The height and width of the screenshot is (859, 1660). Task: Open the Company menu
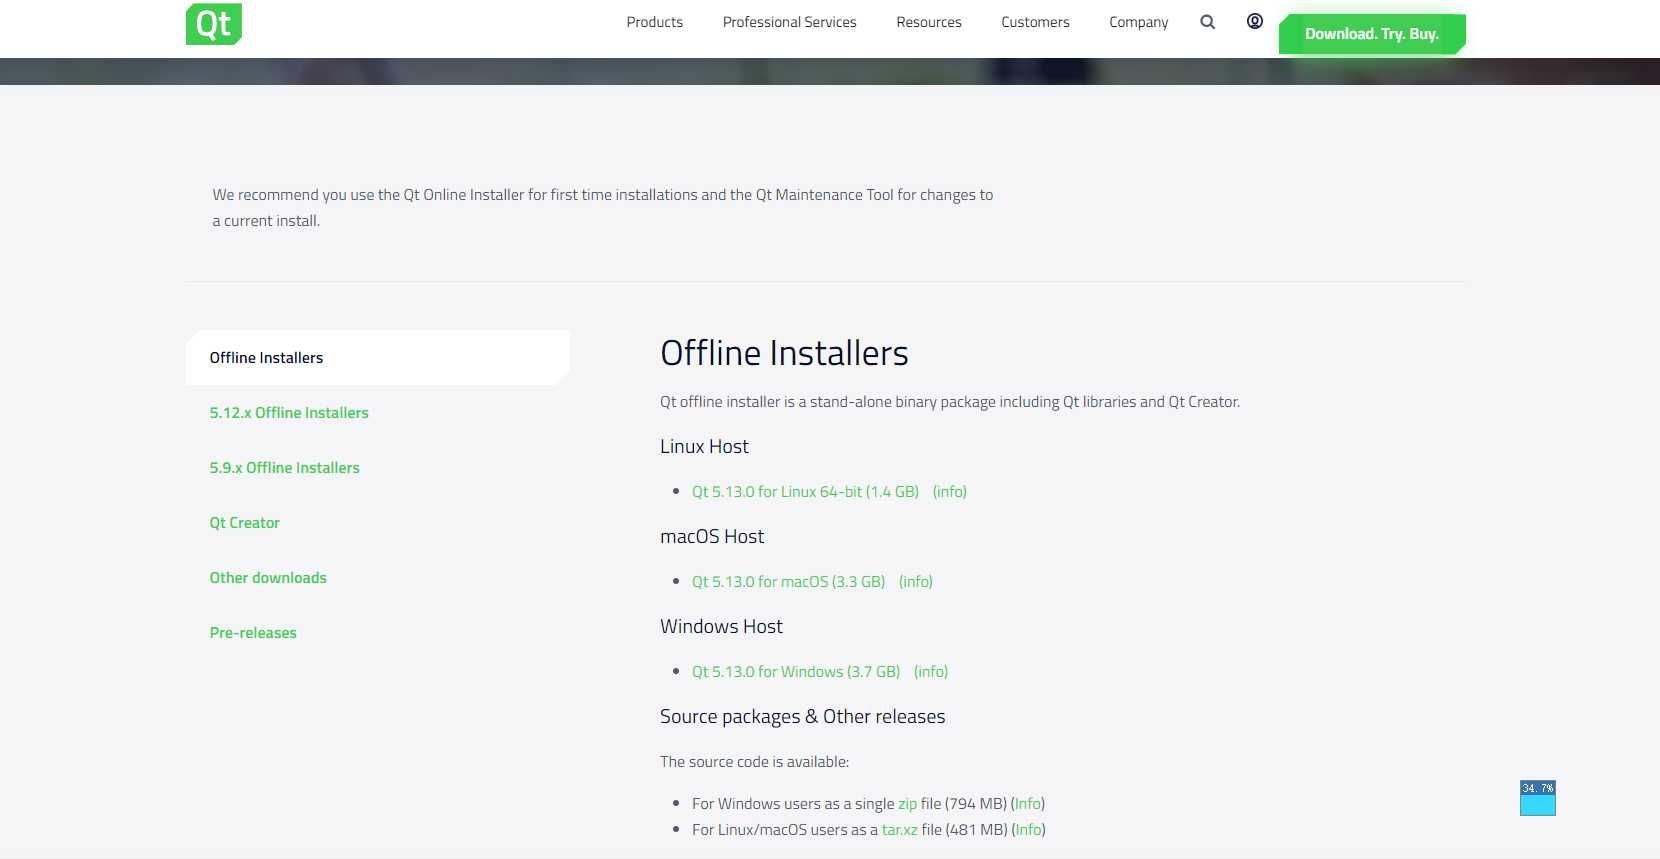click(1139, 22)
